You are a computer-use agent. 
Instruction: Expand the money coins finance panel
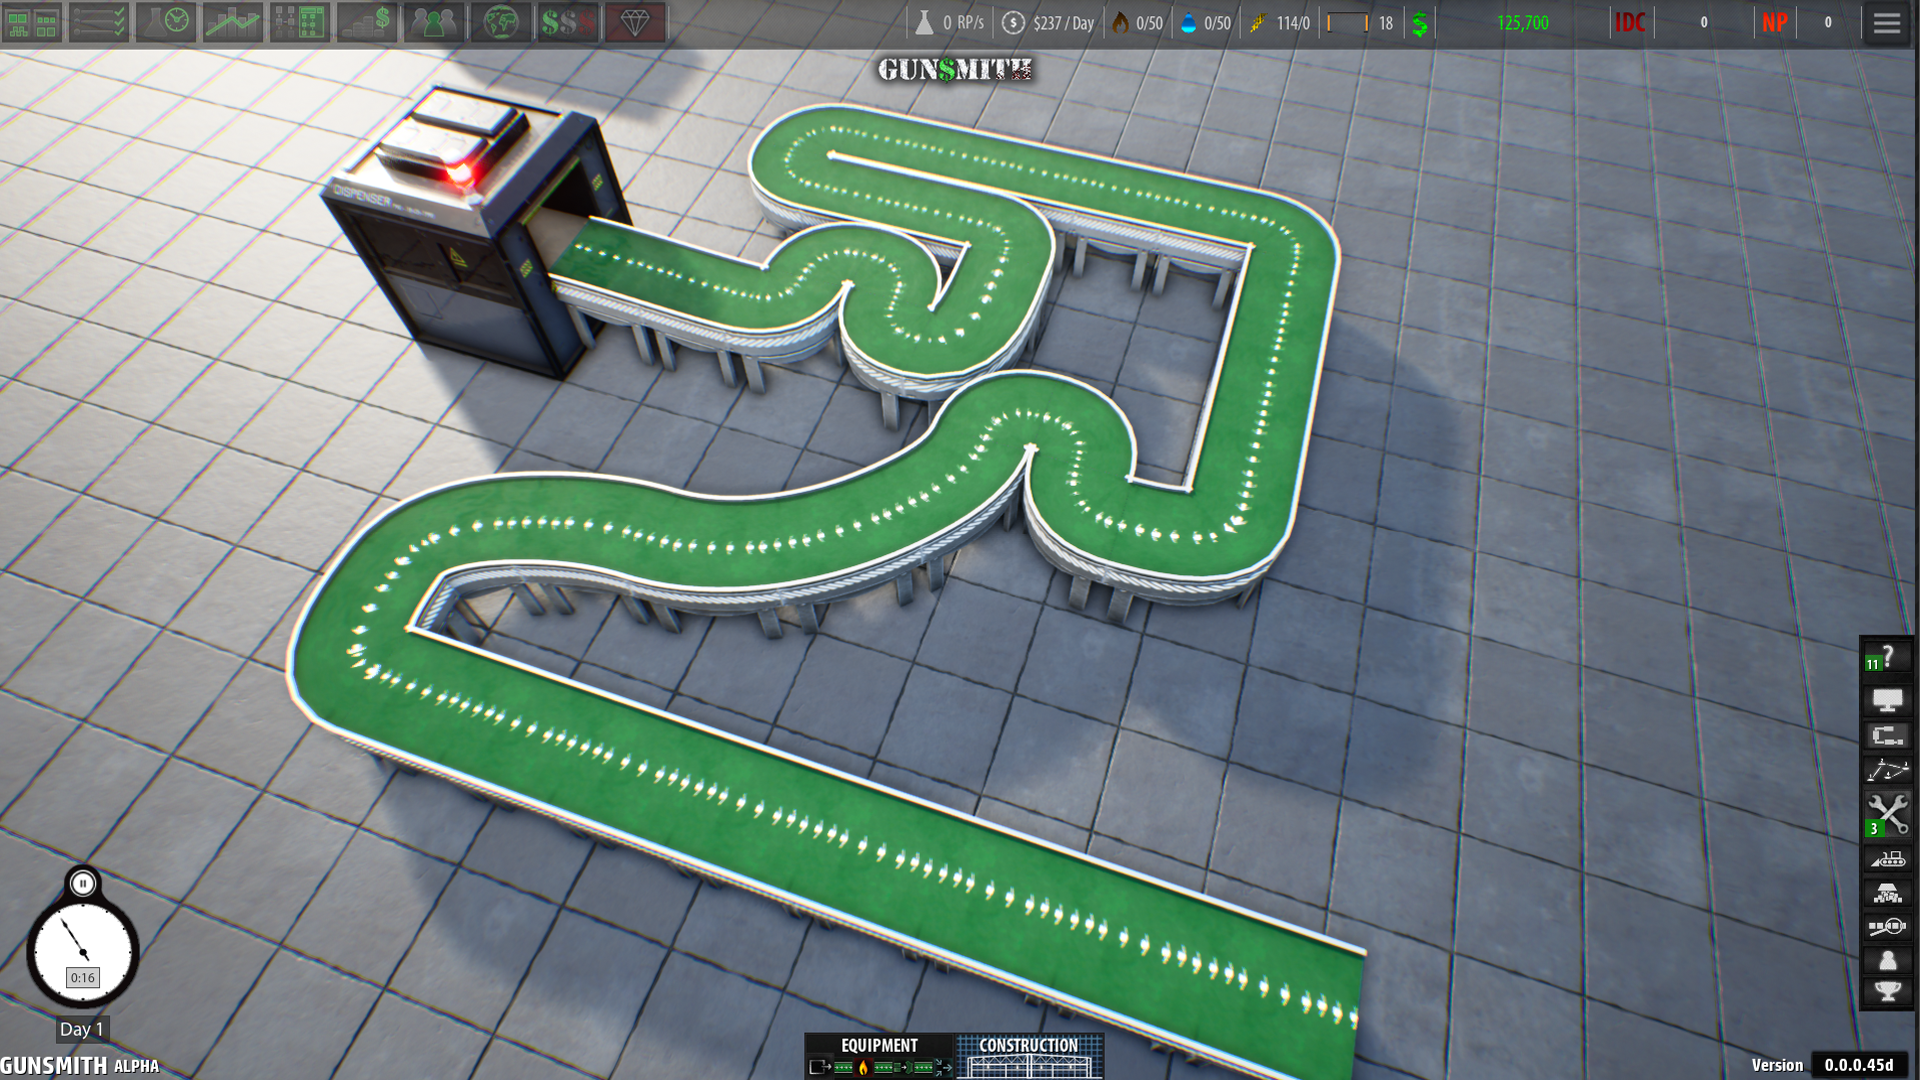[367, 22]
